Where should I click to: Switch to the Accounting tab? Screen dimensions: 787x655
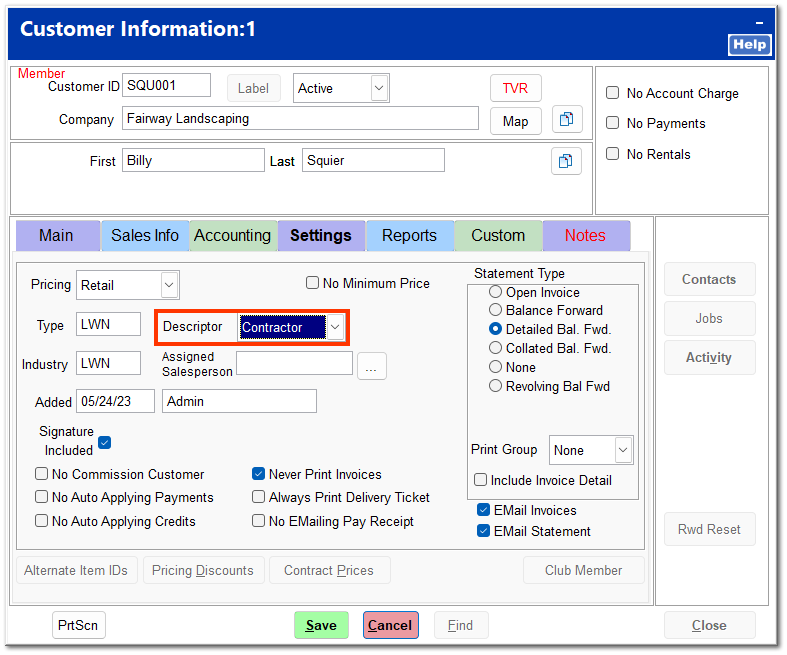coord(232,236)
